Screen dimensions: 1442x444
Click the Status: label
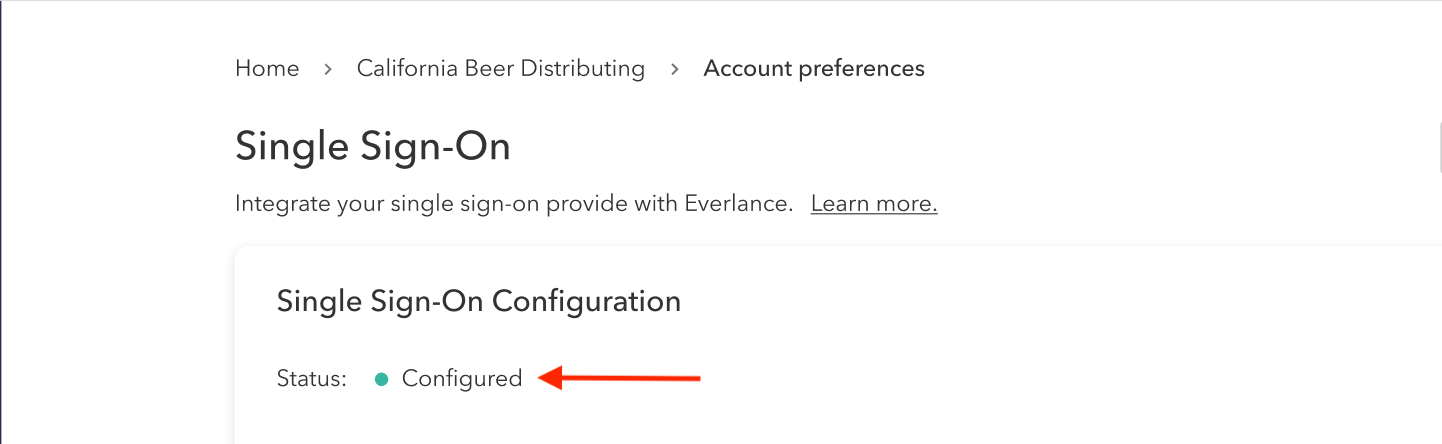tap(311, 379)
